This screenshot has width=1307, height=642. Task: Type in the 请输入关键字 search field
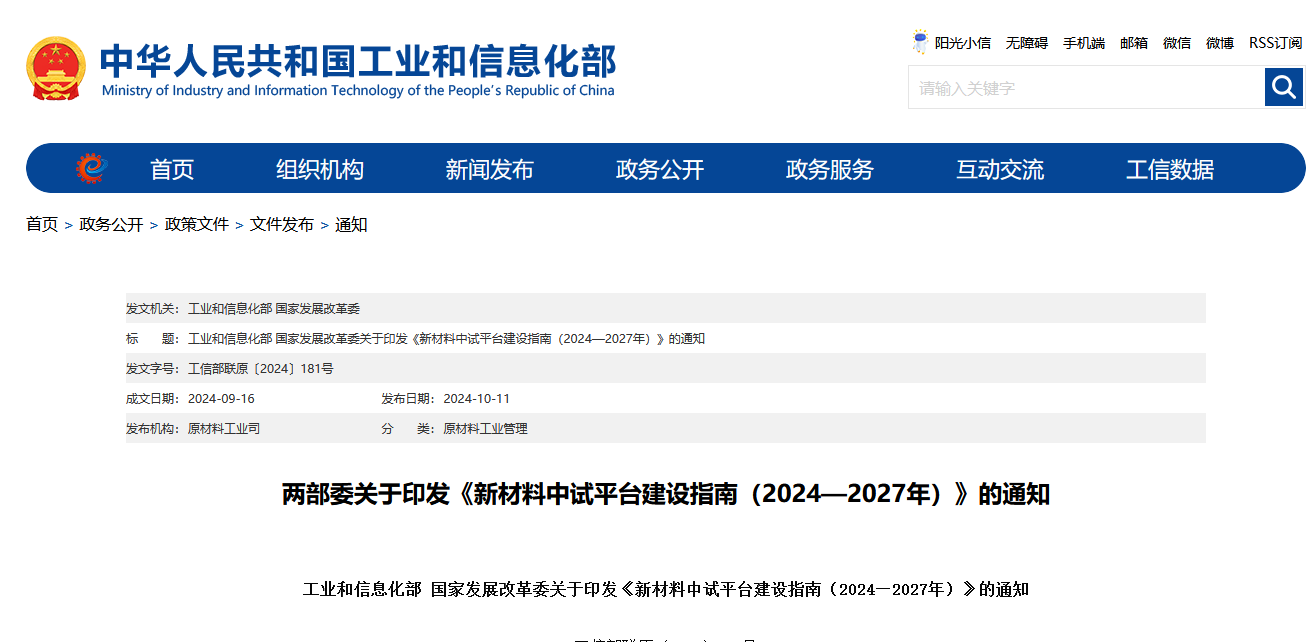1086,88
